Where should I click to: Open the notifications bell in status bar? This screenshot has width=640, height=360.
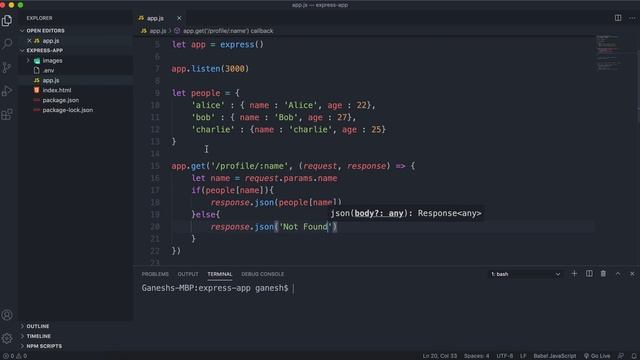(634, 356)
